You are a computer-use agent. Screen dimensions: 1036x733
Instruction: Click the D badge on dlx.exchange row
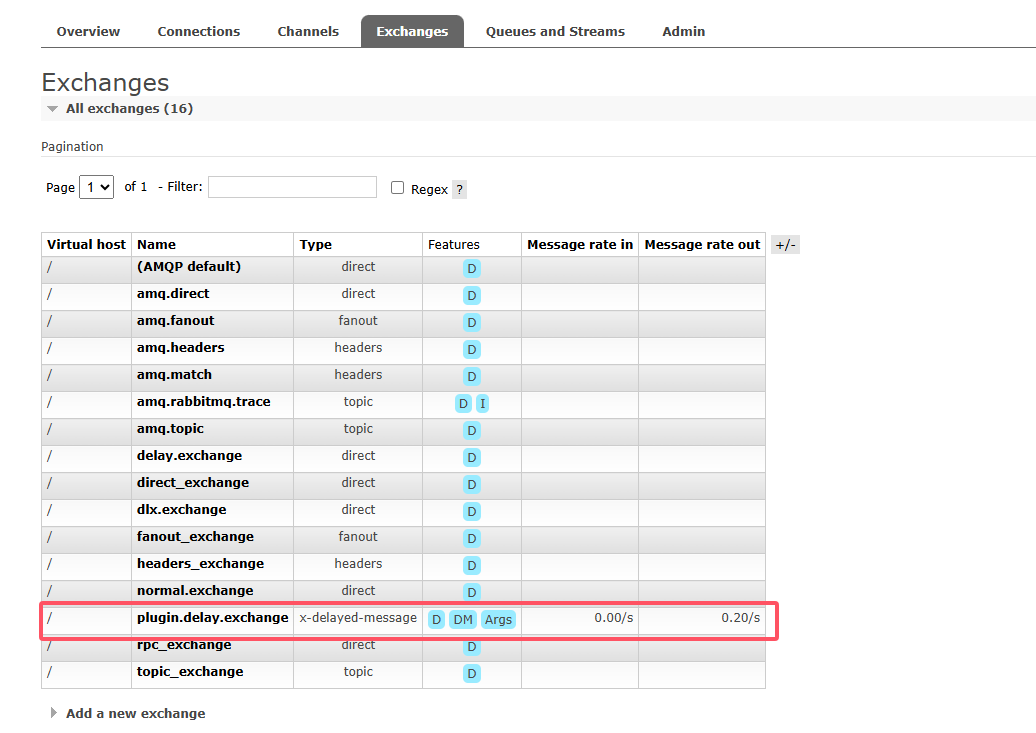pos(472,512)
